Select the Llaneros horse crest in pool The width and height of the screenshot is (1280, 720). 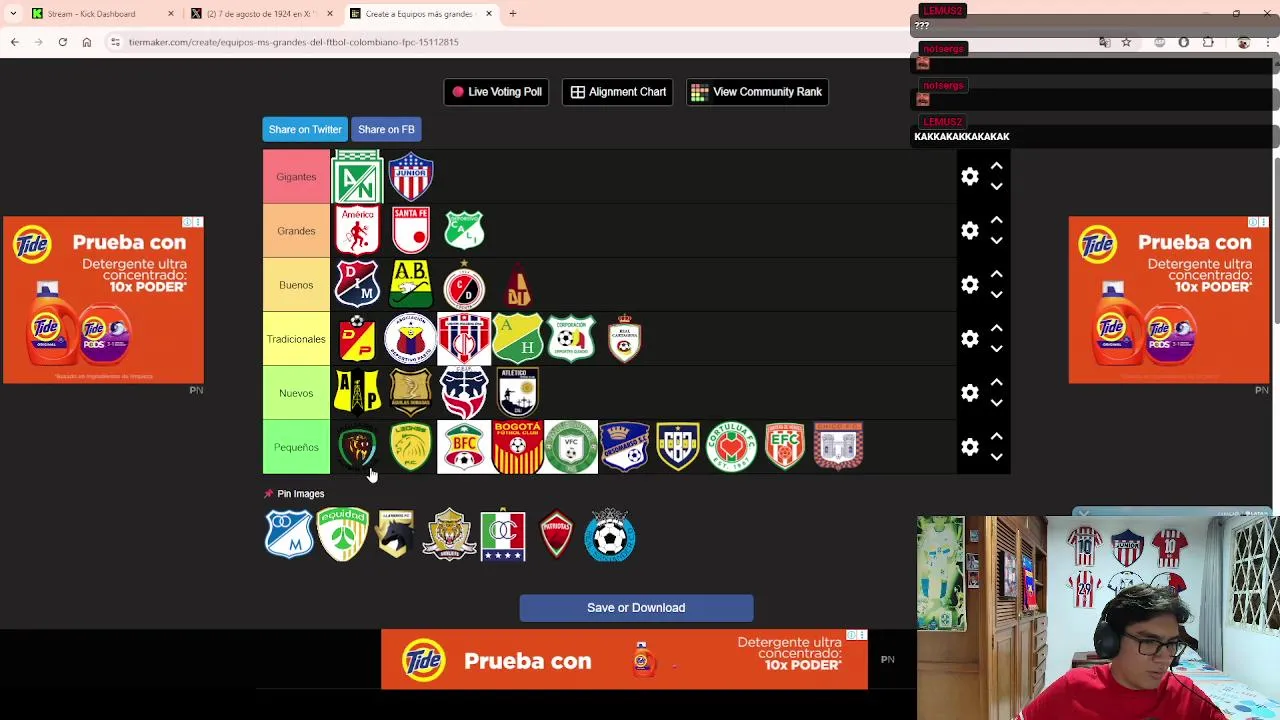[396, 534]
